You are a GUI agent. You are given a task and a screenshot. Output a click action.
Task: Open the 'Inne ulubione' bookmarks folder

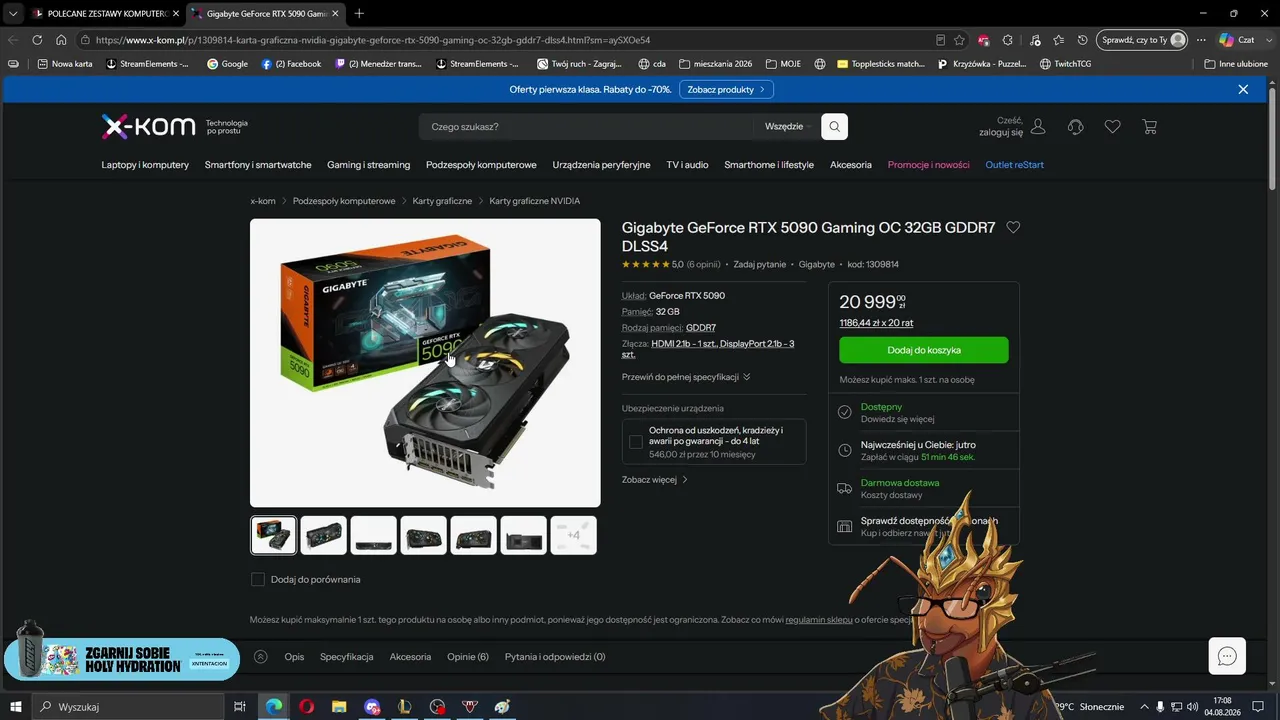tap(1236, 64)
